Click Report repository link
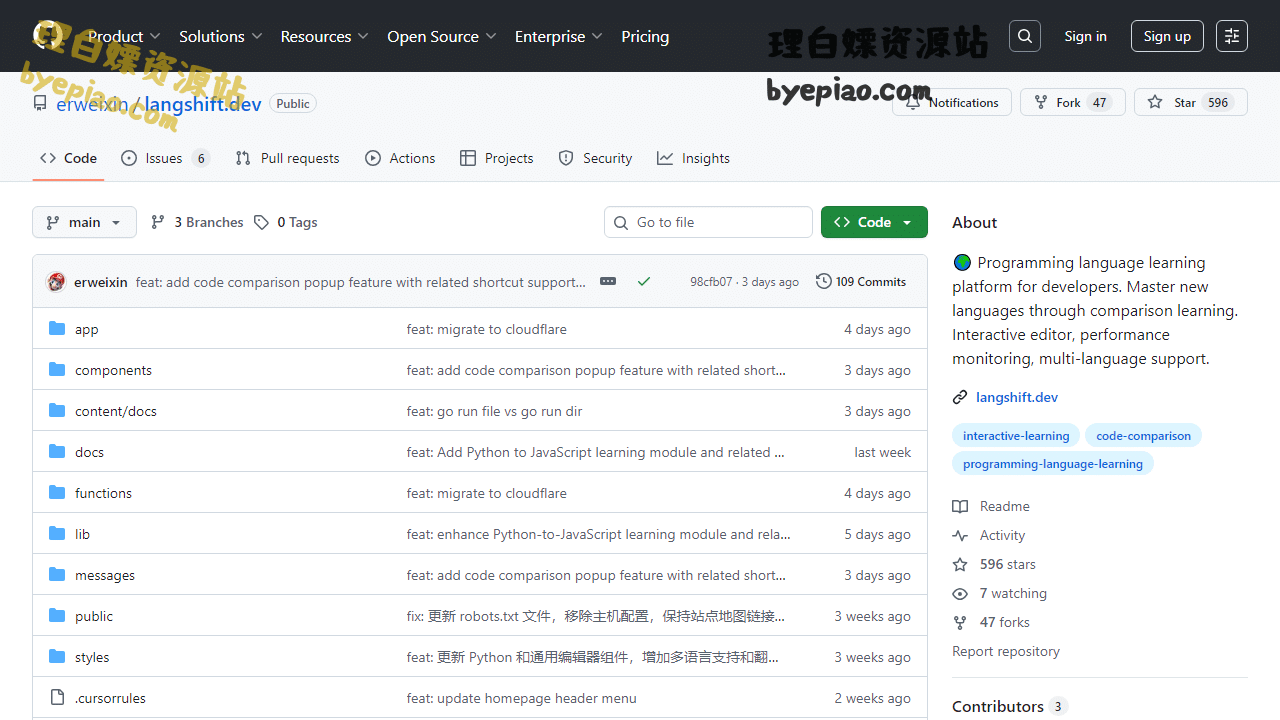1280x720 pixels. tap(1006, 651)
